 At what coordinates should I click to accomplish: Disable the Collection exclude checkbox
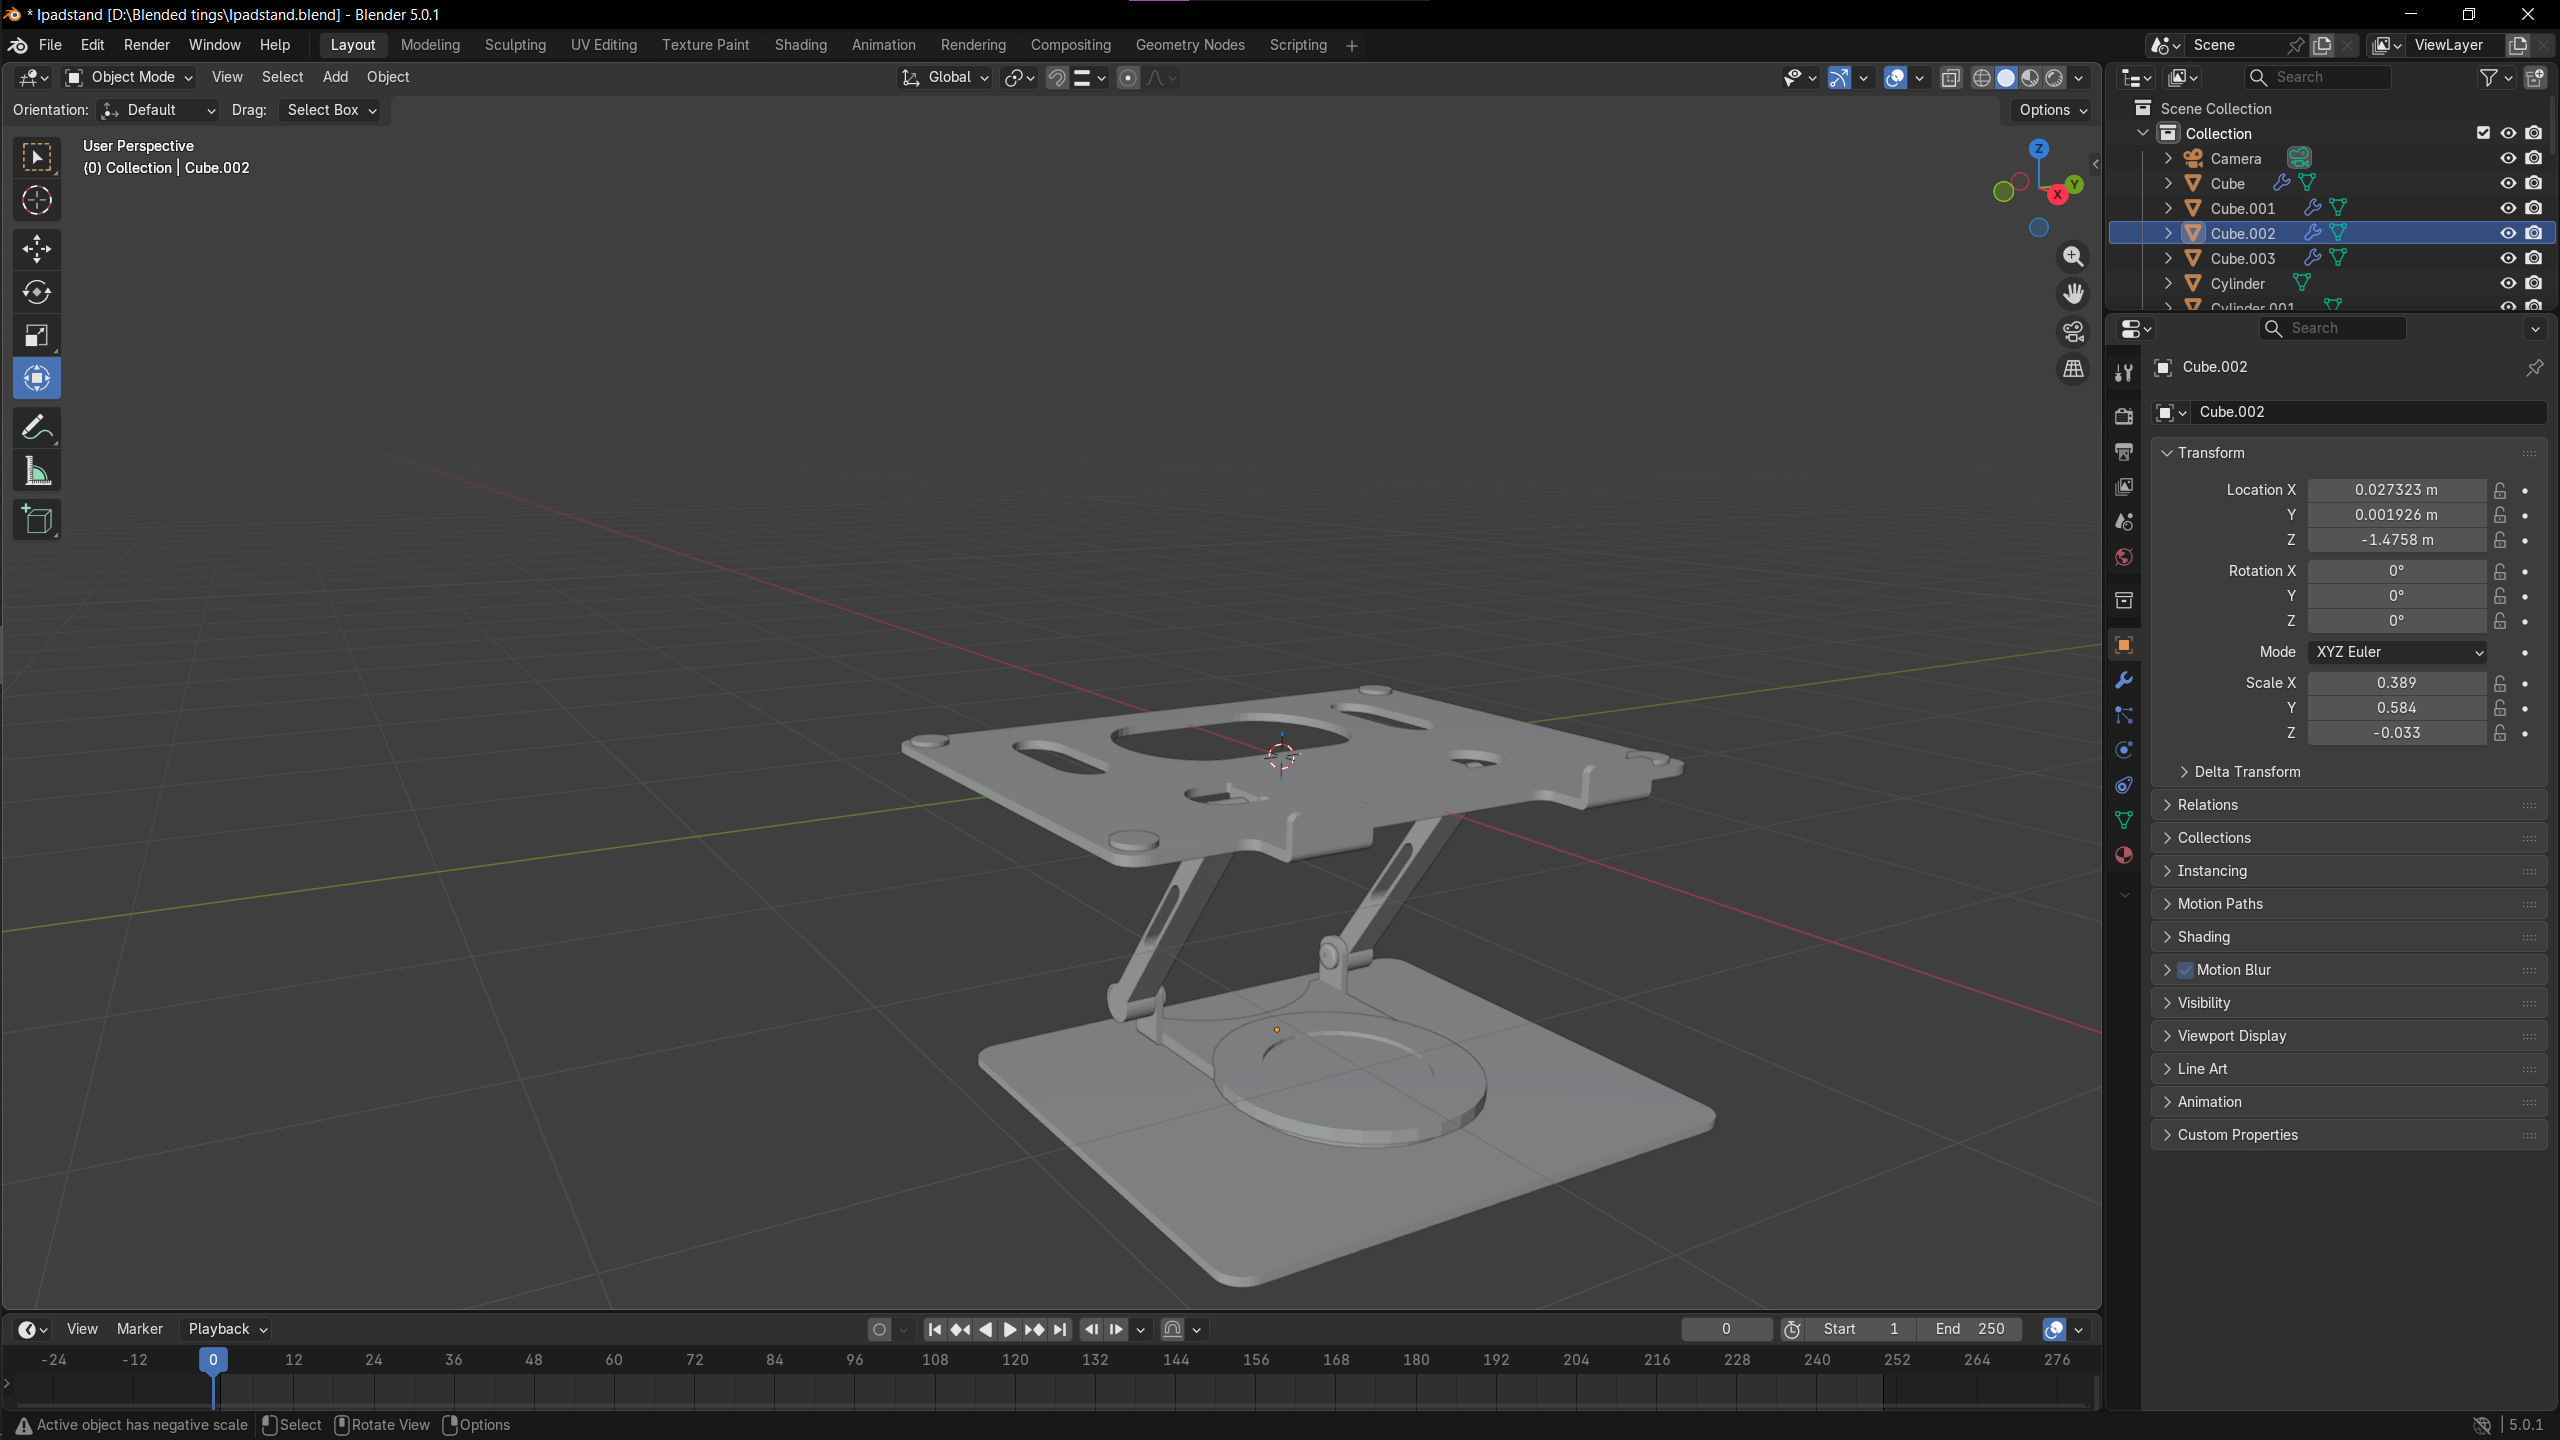pyautogui.click(x=2483, y=133)
